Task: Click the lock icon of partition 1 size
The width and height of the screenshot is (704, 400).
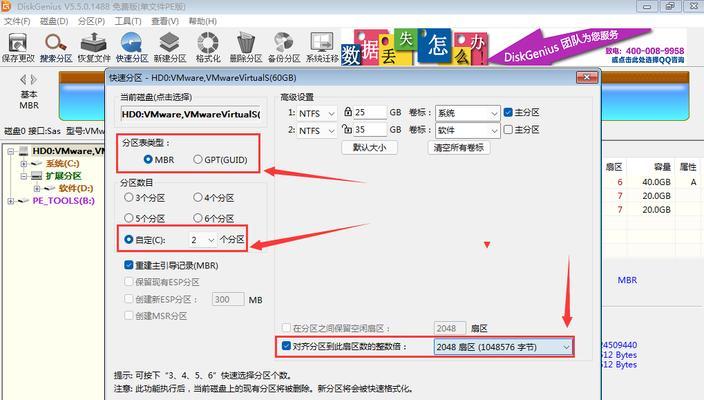Action: tap(348, 111)
